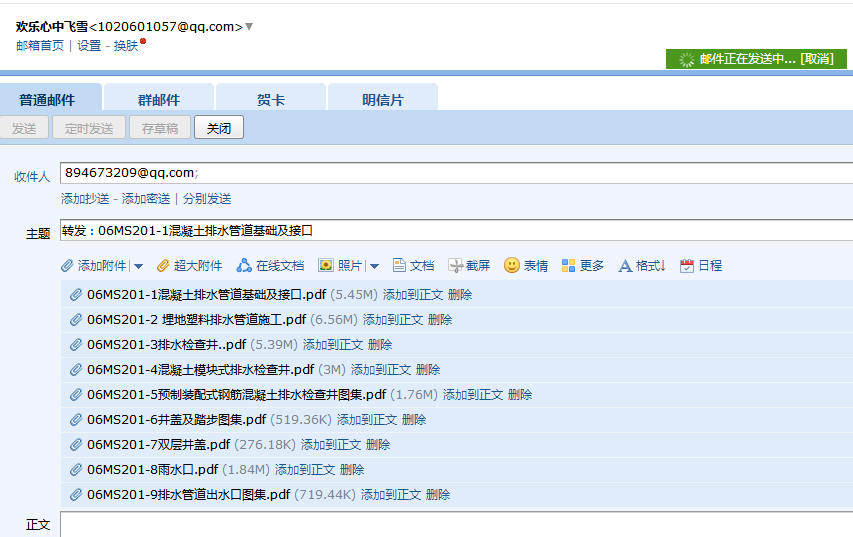Viewport: 853px width, 537px height.
Task: Open the super-large attachment (超大附件) icon
Action: coord(163,266)
